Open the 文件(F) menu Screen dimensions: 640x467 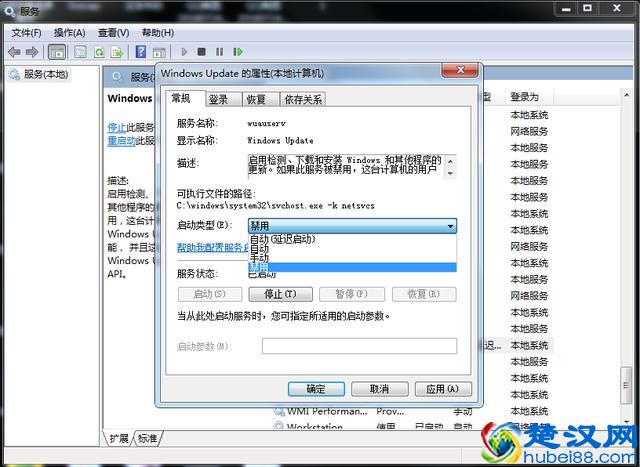click(26, 33)
